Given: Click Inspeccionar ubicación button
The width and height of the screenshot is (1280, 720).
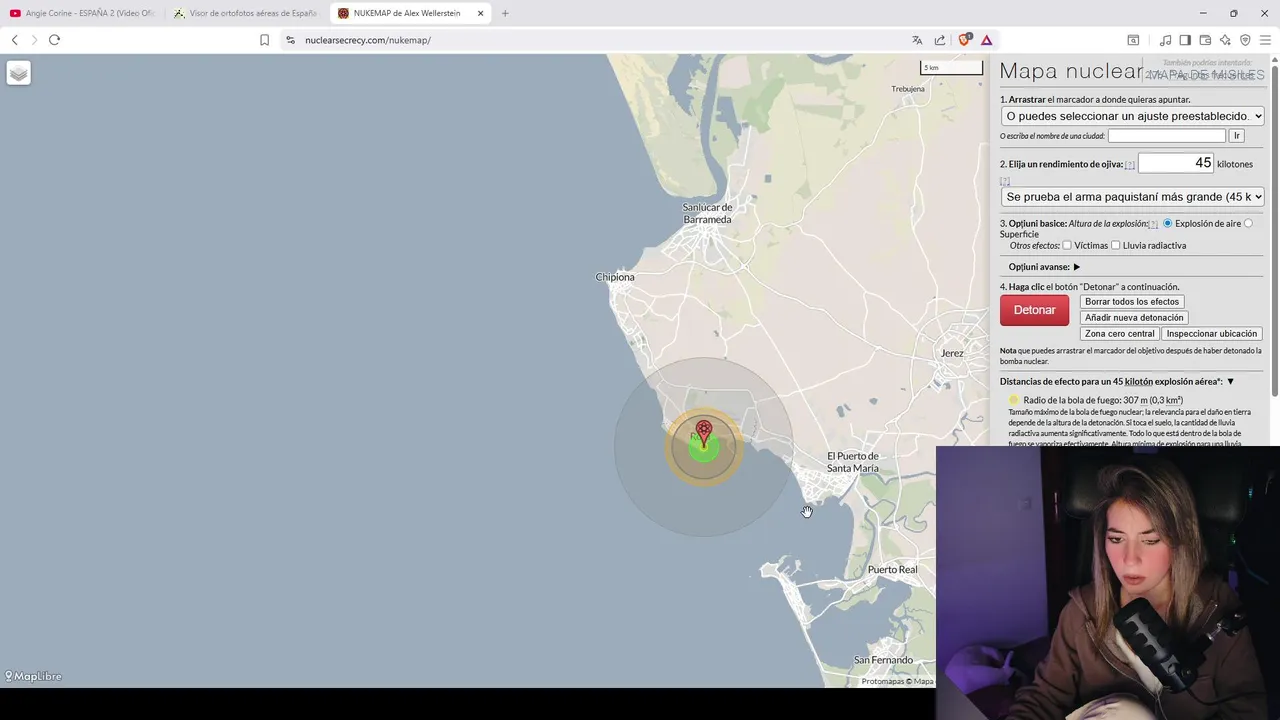Looking at the screenshot, I should (x=1211, y=334).
